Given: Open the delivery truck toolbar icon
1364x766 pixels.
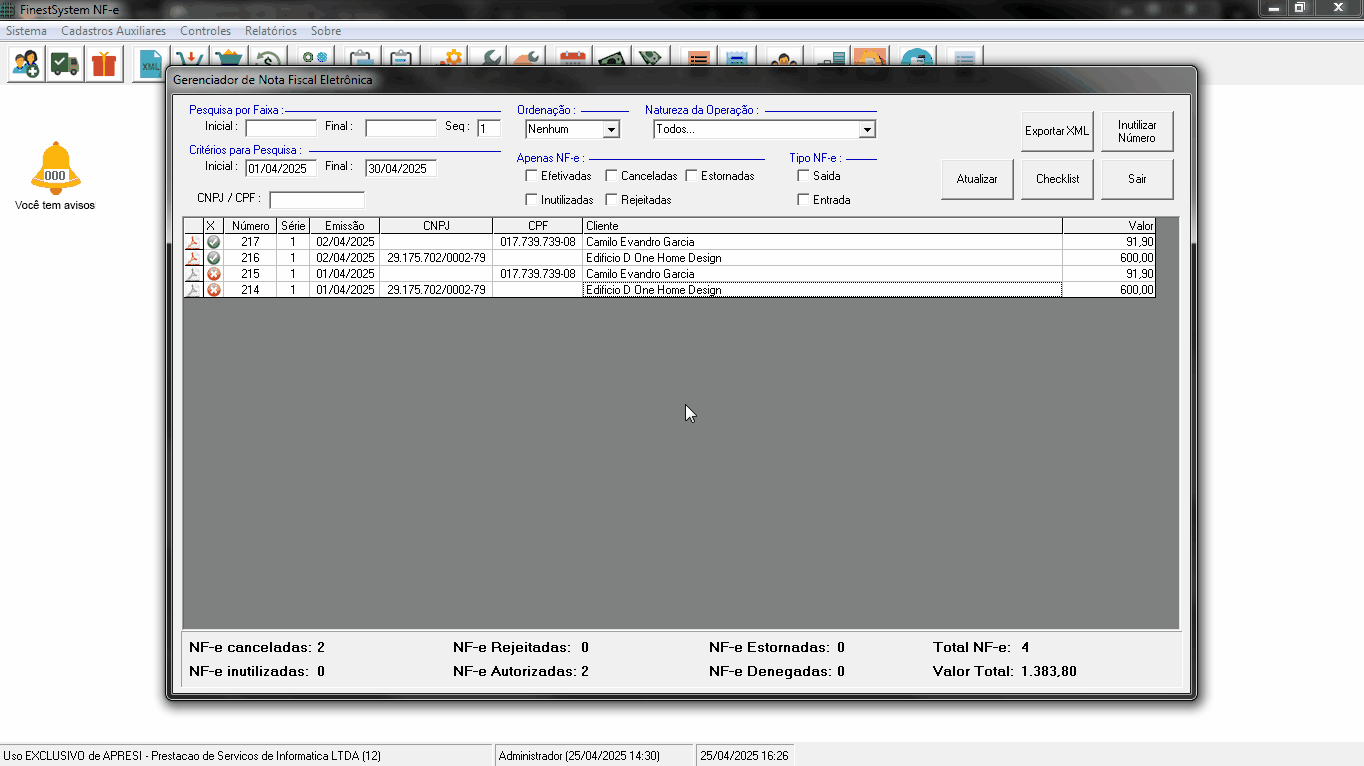Looking at the screenshot, I should (x=65, y=64).
